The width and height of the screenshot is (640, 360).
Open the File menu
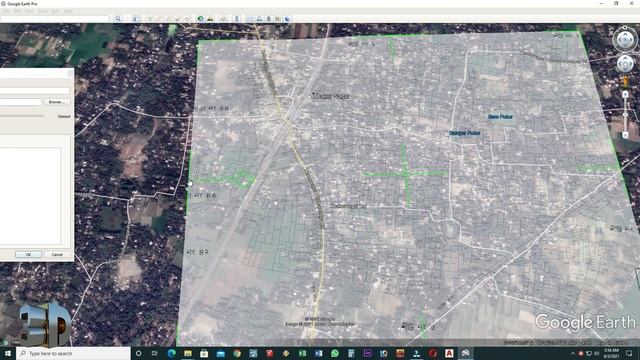(x=7, y=11)
